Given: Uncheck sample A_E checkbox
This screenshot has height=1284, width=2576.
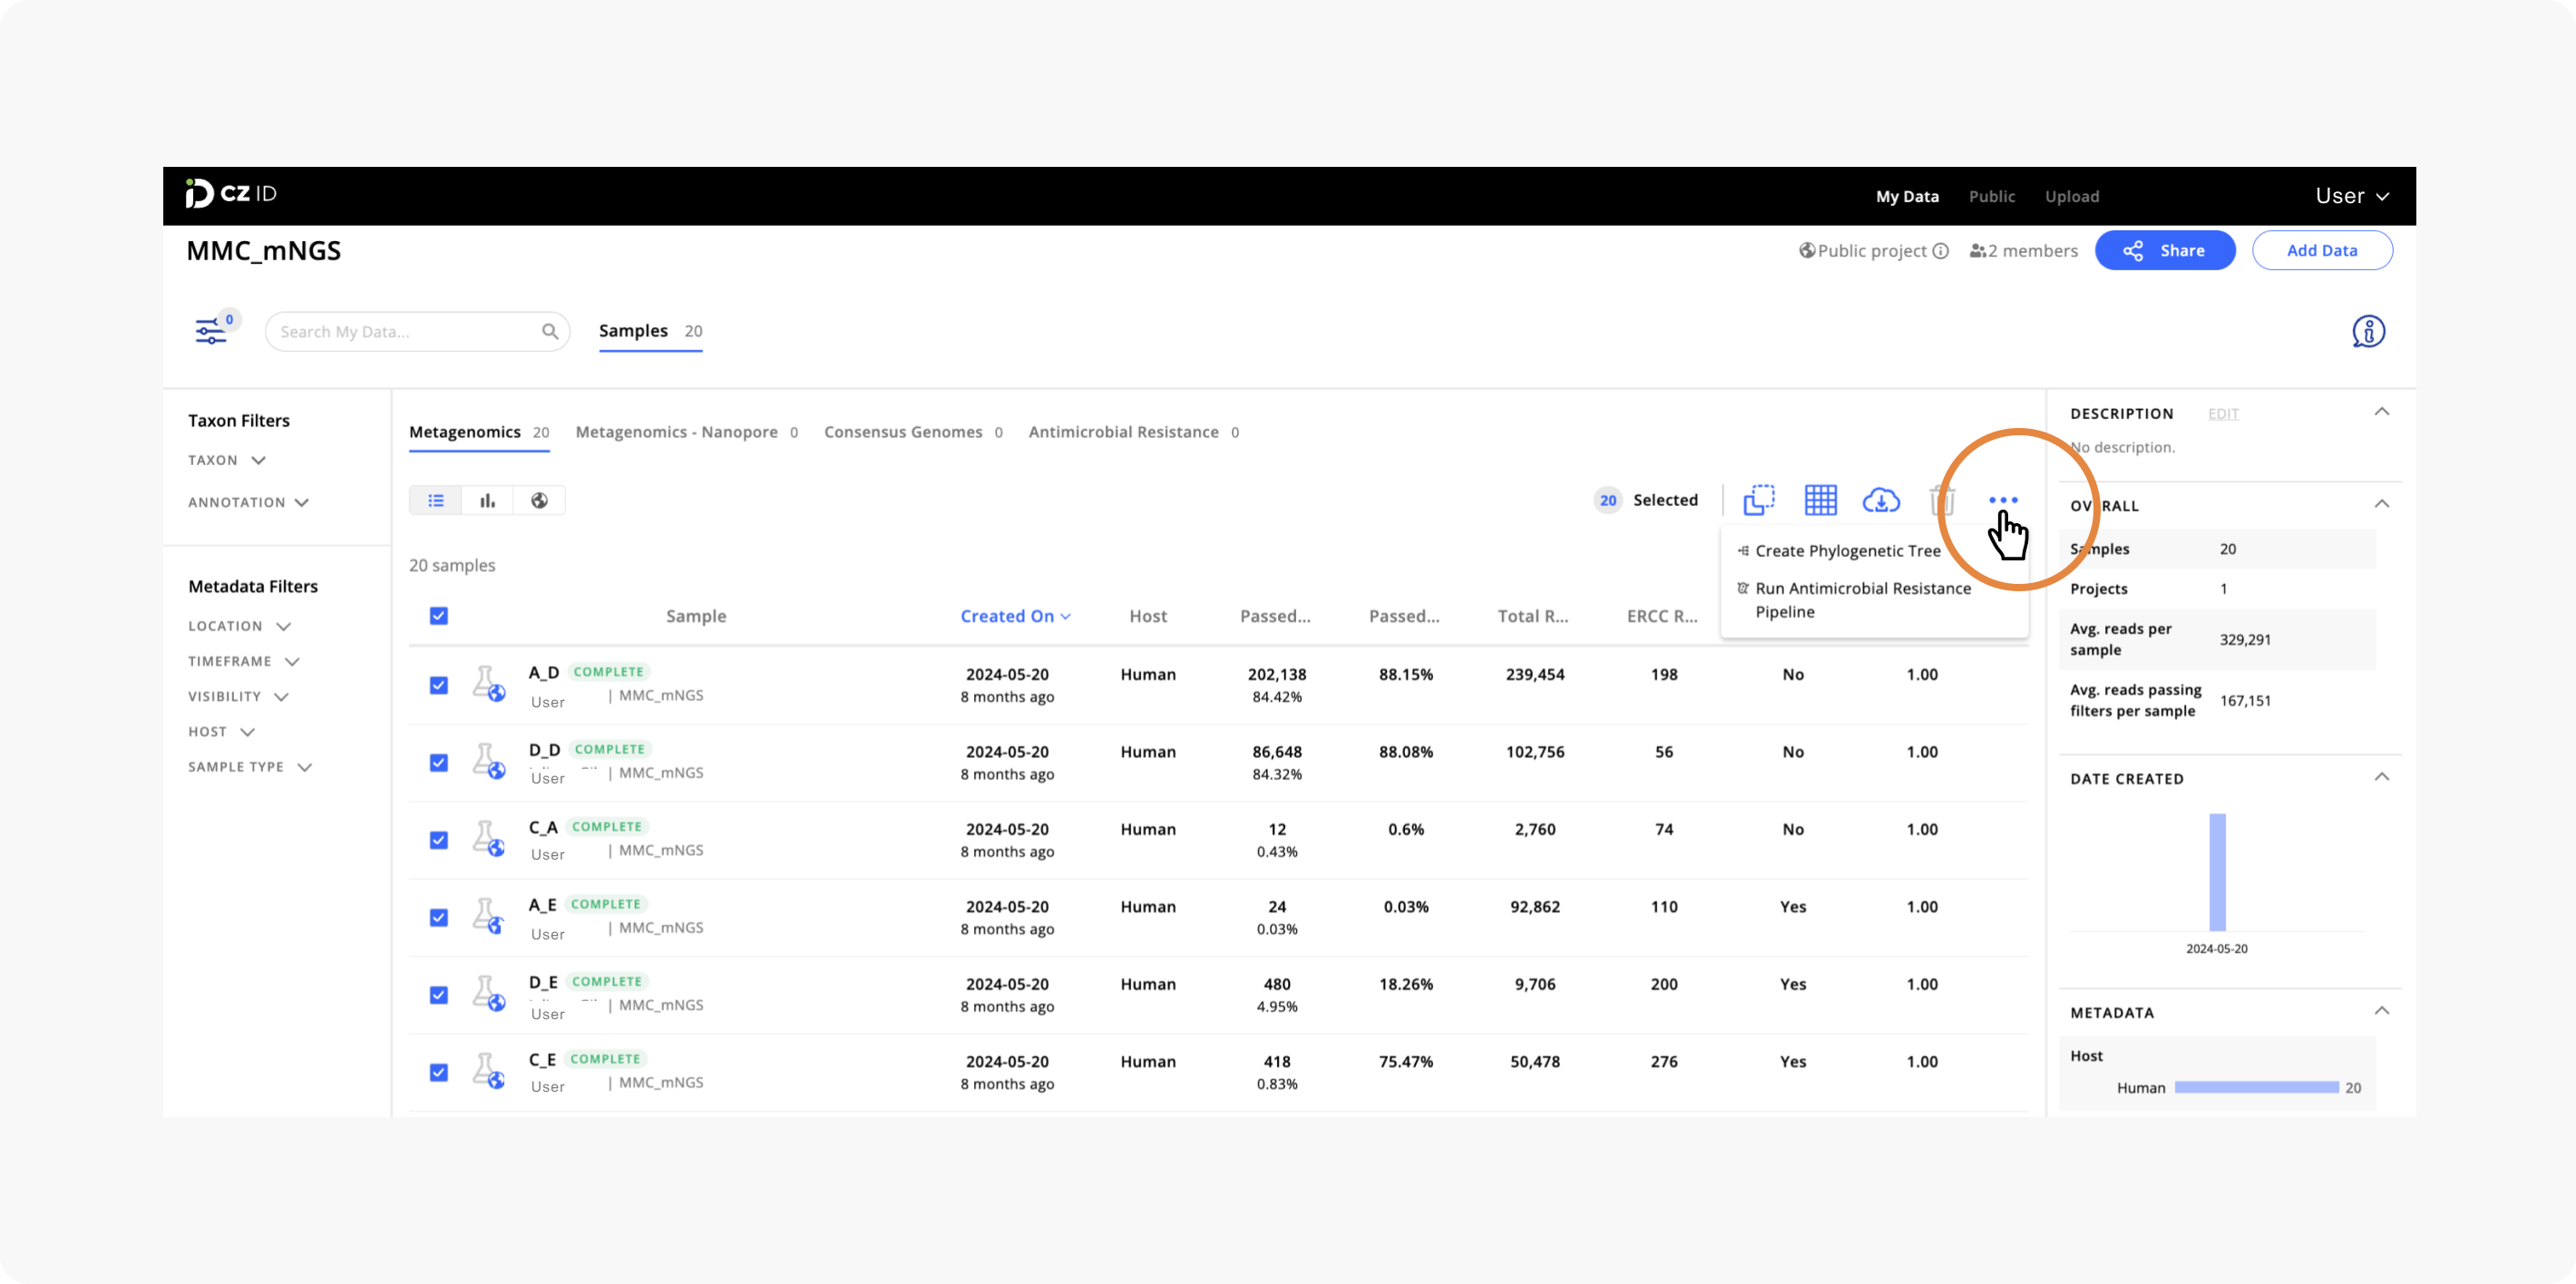Looking at the screenshot, I should tap(439, 918).
